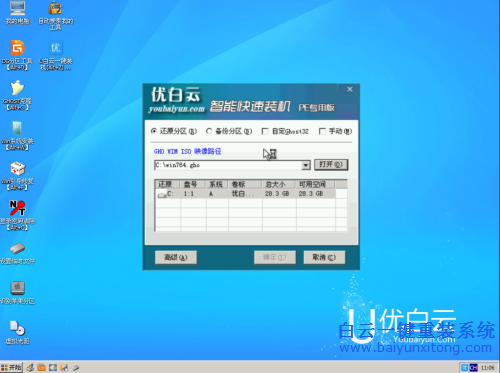Launch the DG partition tool (Alt+D) icon

click(x=17, y=55)
